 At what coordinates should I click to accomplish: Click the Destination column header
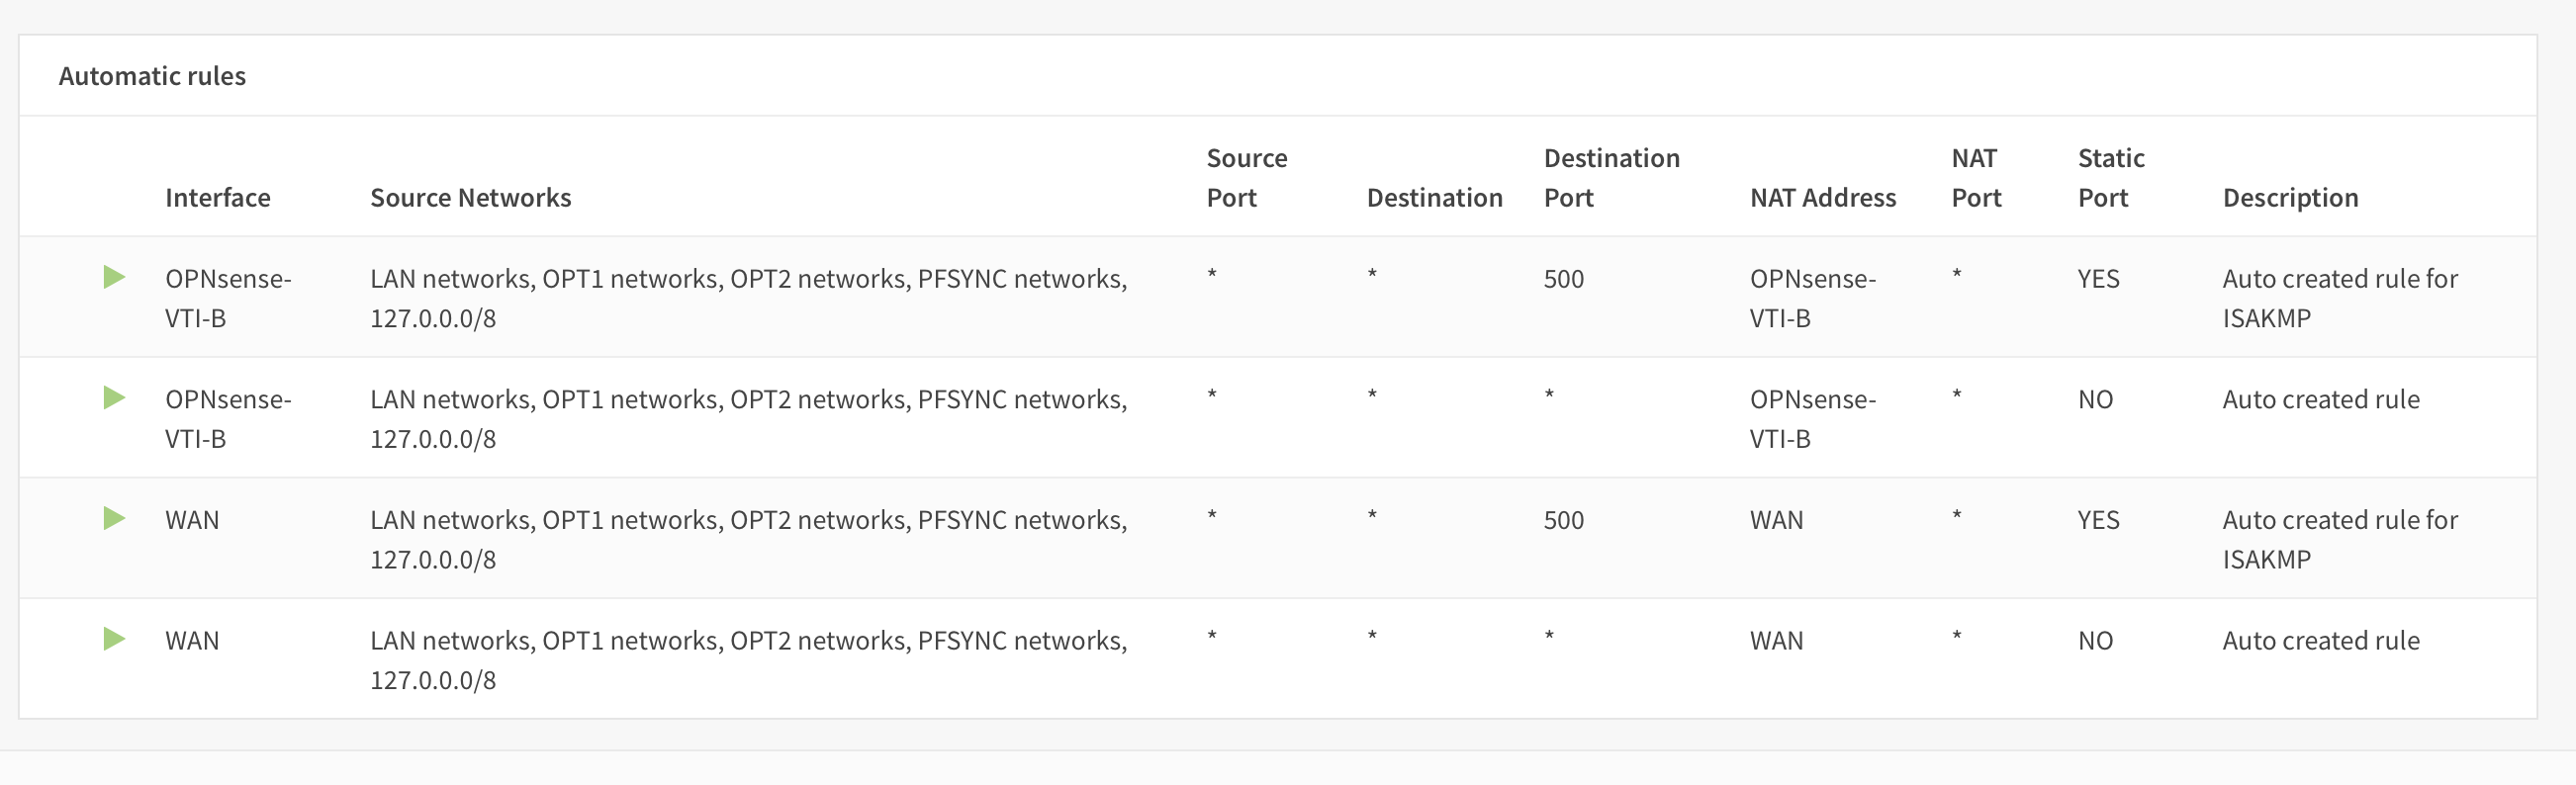click(1434, 198)
